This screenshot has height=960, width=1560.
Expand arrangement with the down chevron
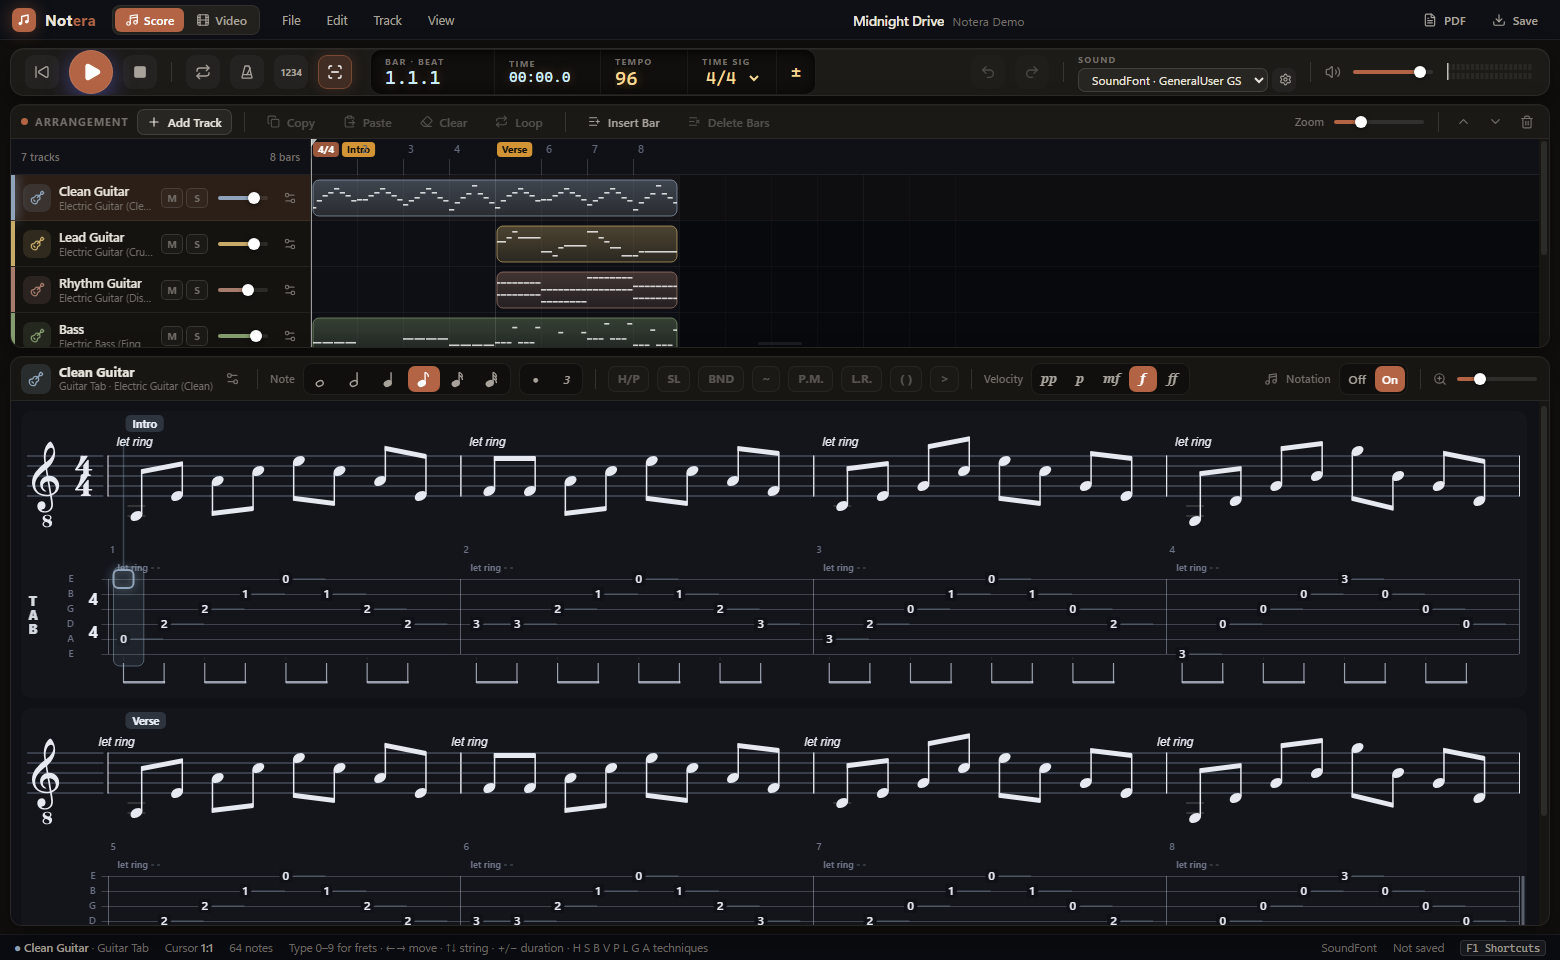1495,122
